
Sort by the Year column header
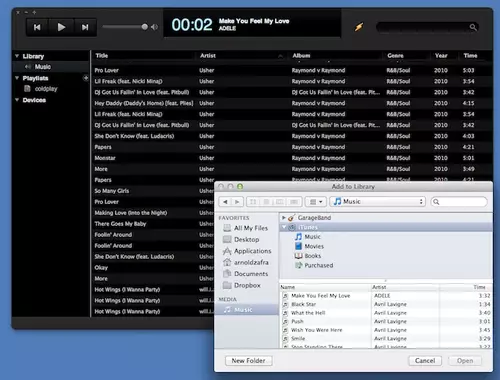(441, 56)
